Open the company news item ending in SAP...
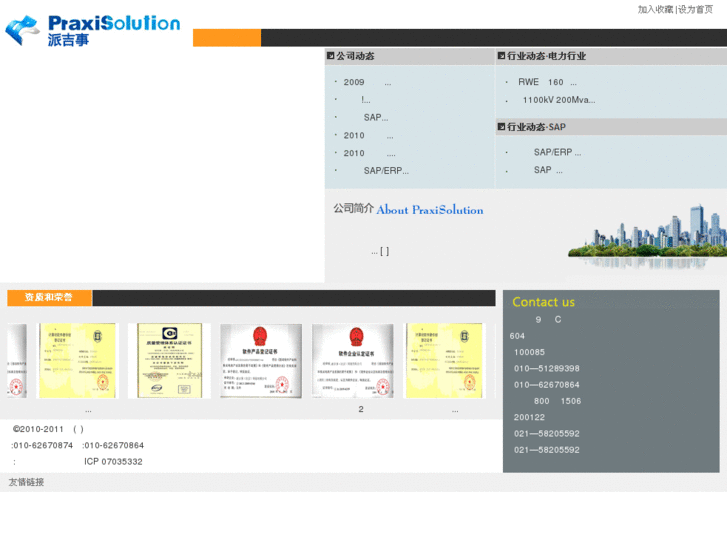This screenshot has height=545, width=727. coord(376,118)
